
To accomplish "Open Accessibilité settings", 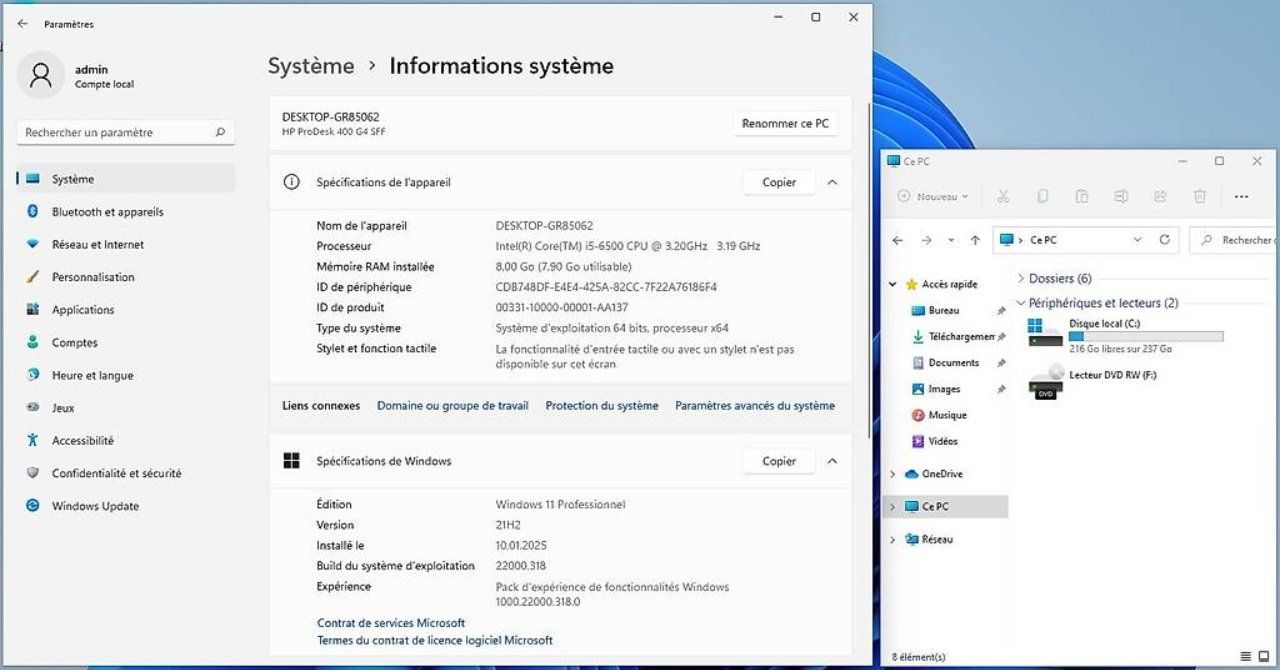I will coord(126,441).
